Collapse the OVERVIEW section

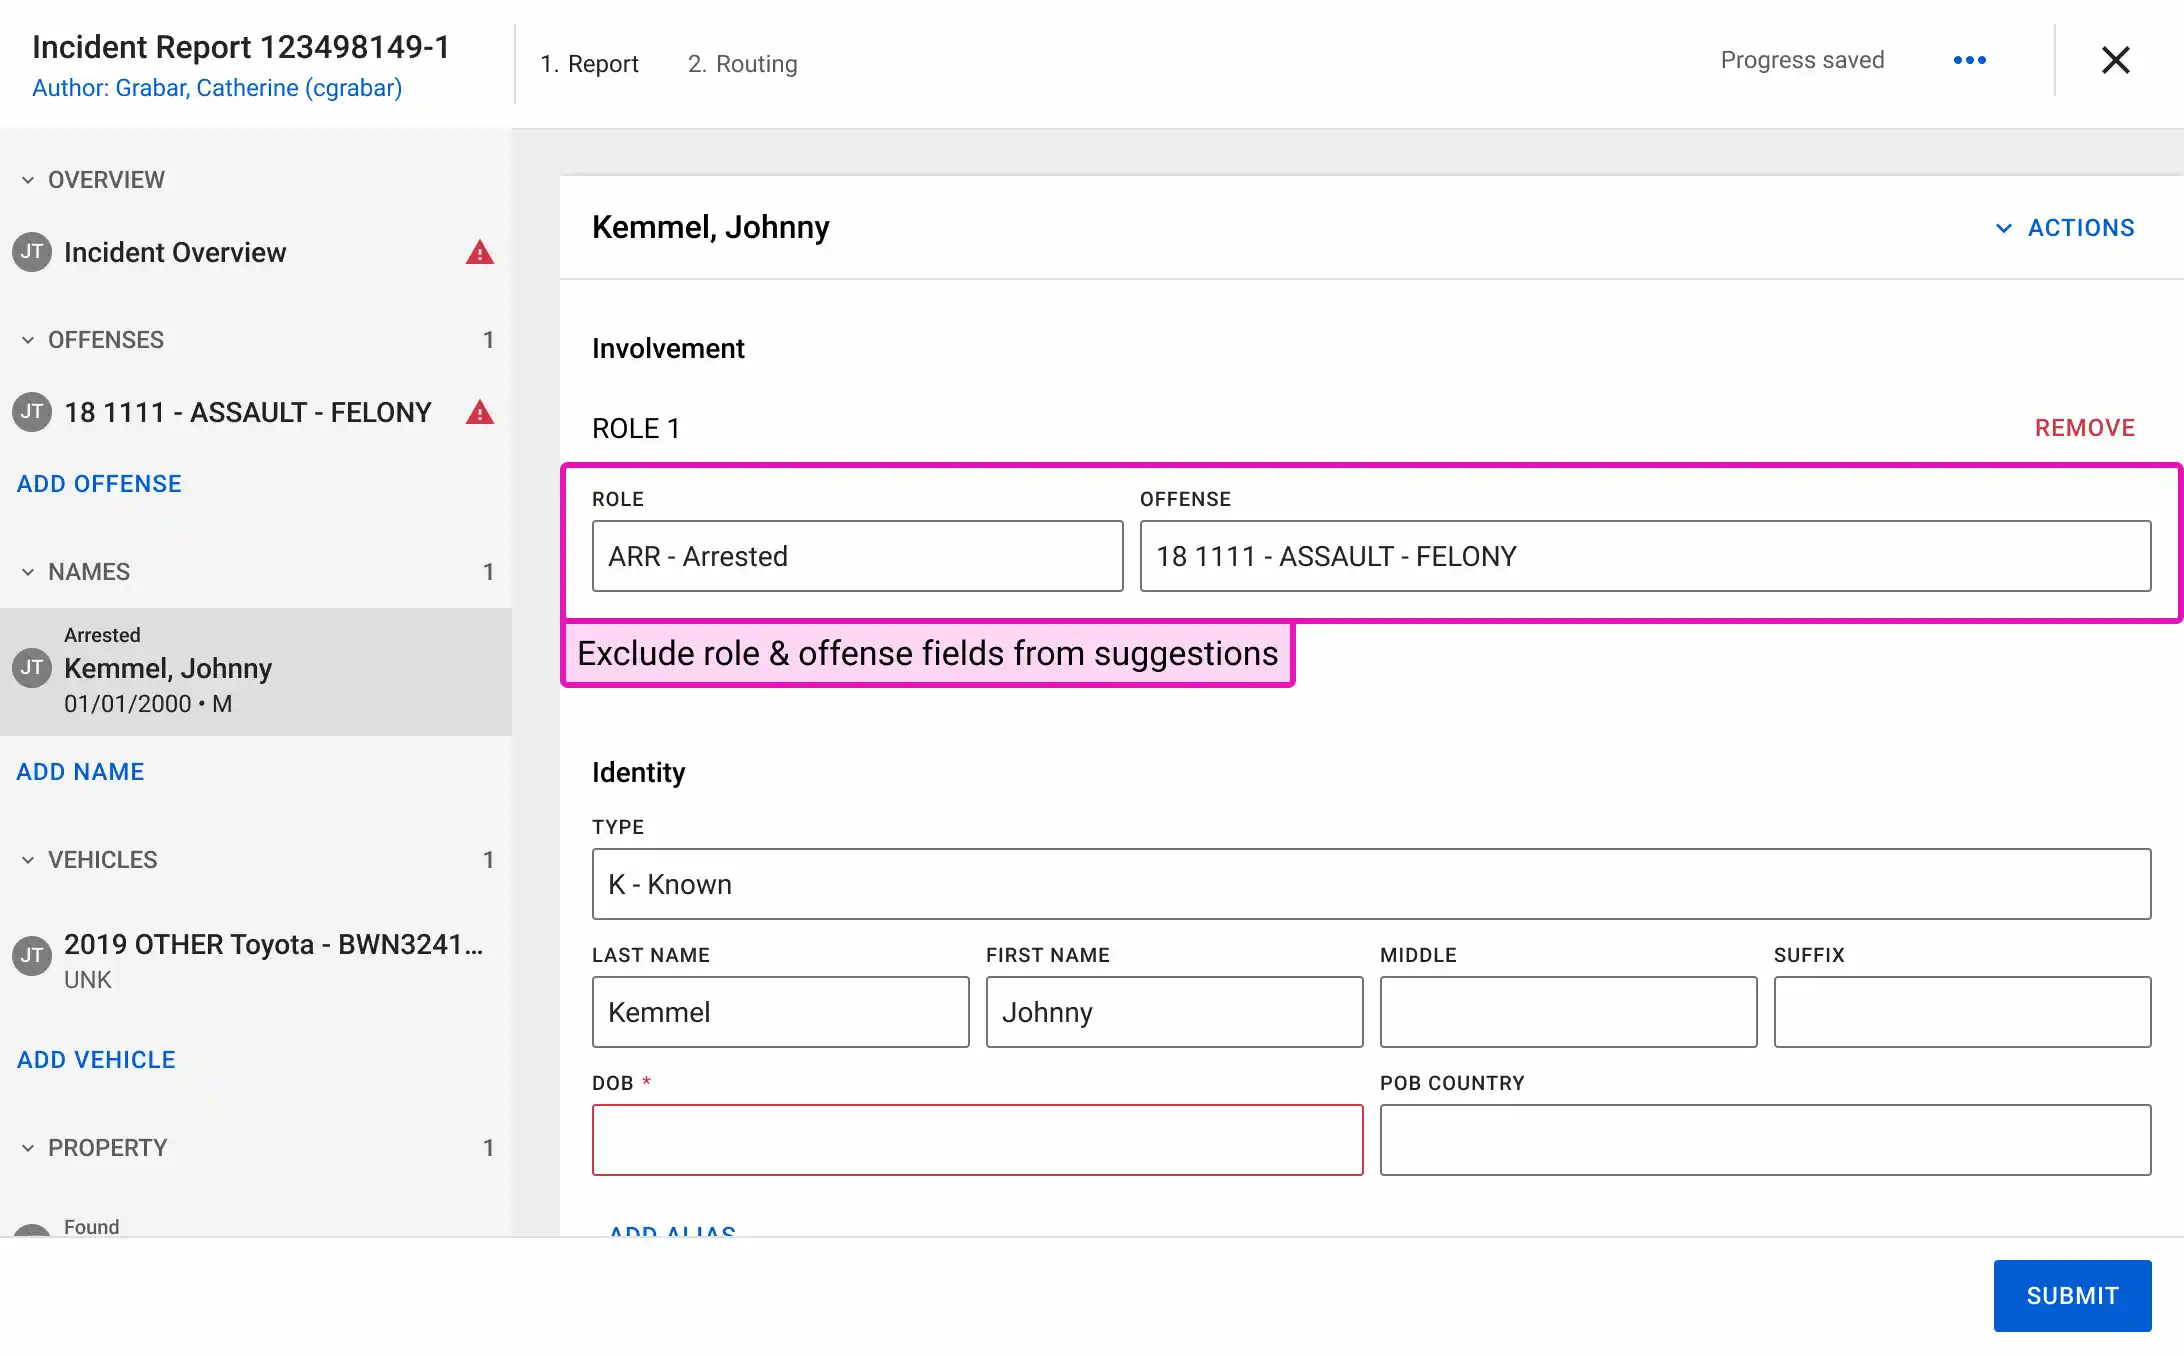[26, 179]
